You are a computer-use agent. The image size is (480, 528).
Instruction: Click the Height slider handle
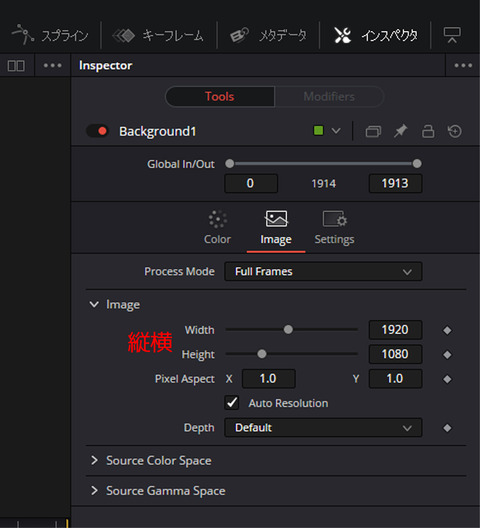262,354
